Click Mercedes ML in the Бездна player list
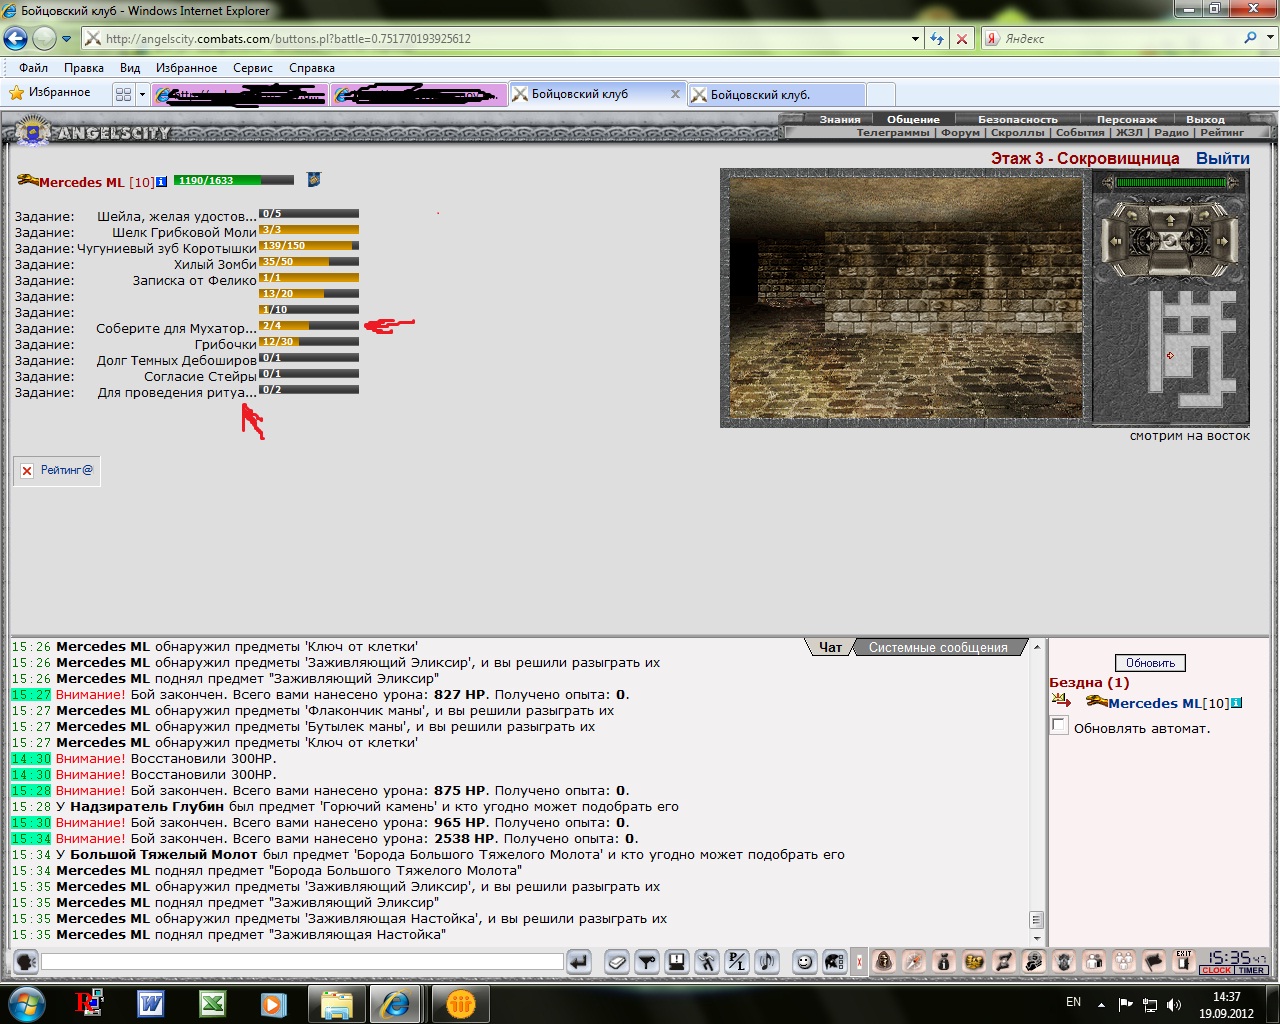The width and height of the screenshot is (1280, 1024). pos(1154,703)
